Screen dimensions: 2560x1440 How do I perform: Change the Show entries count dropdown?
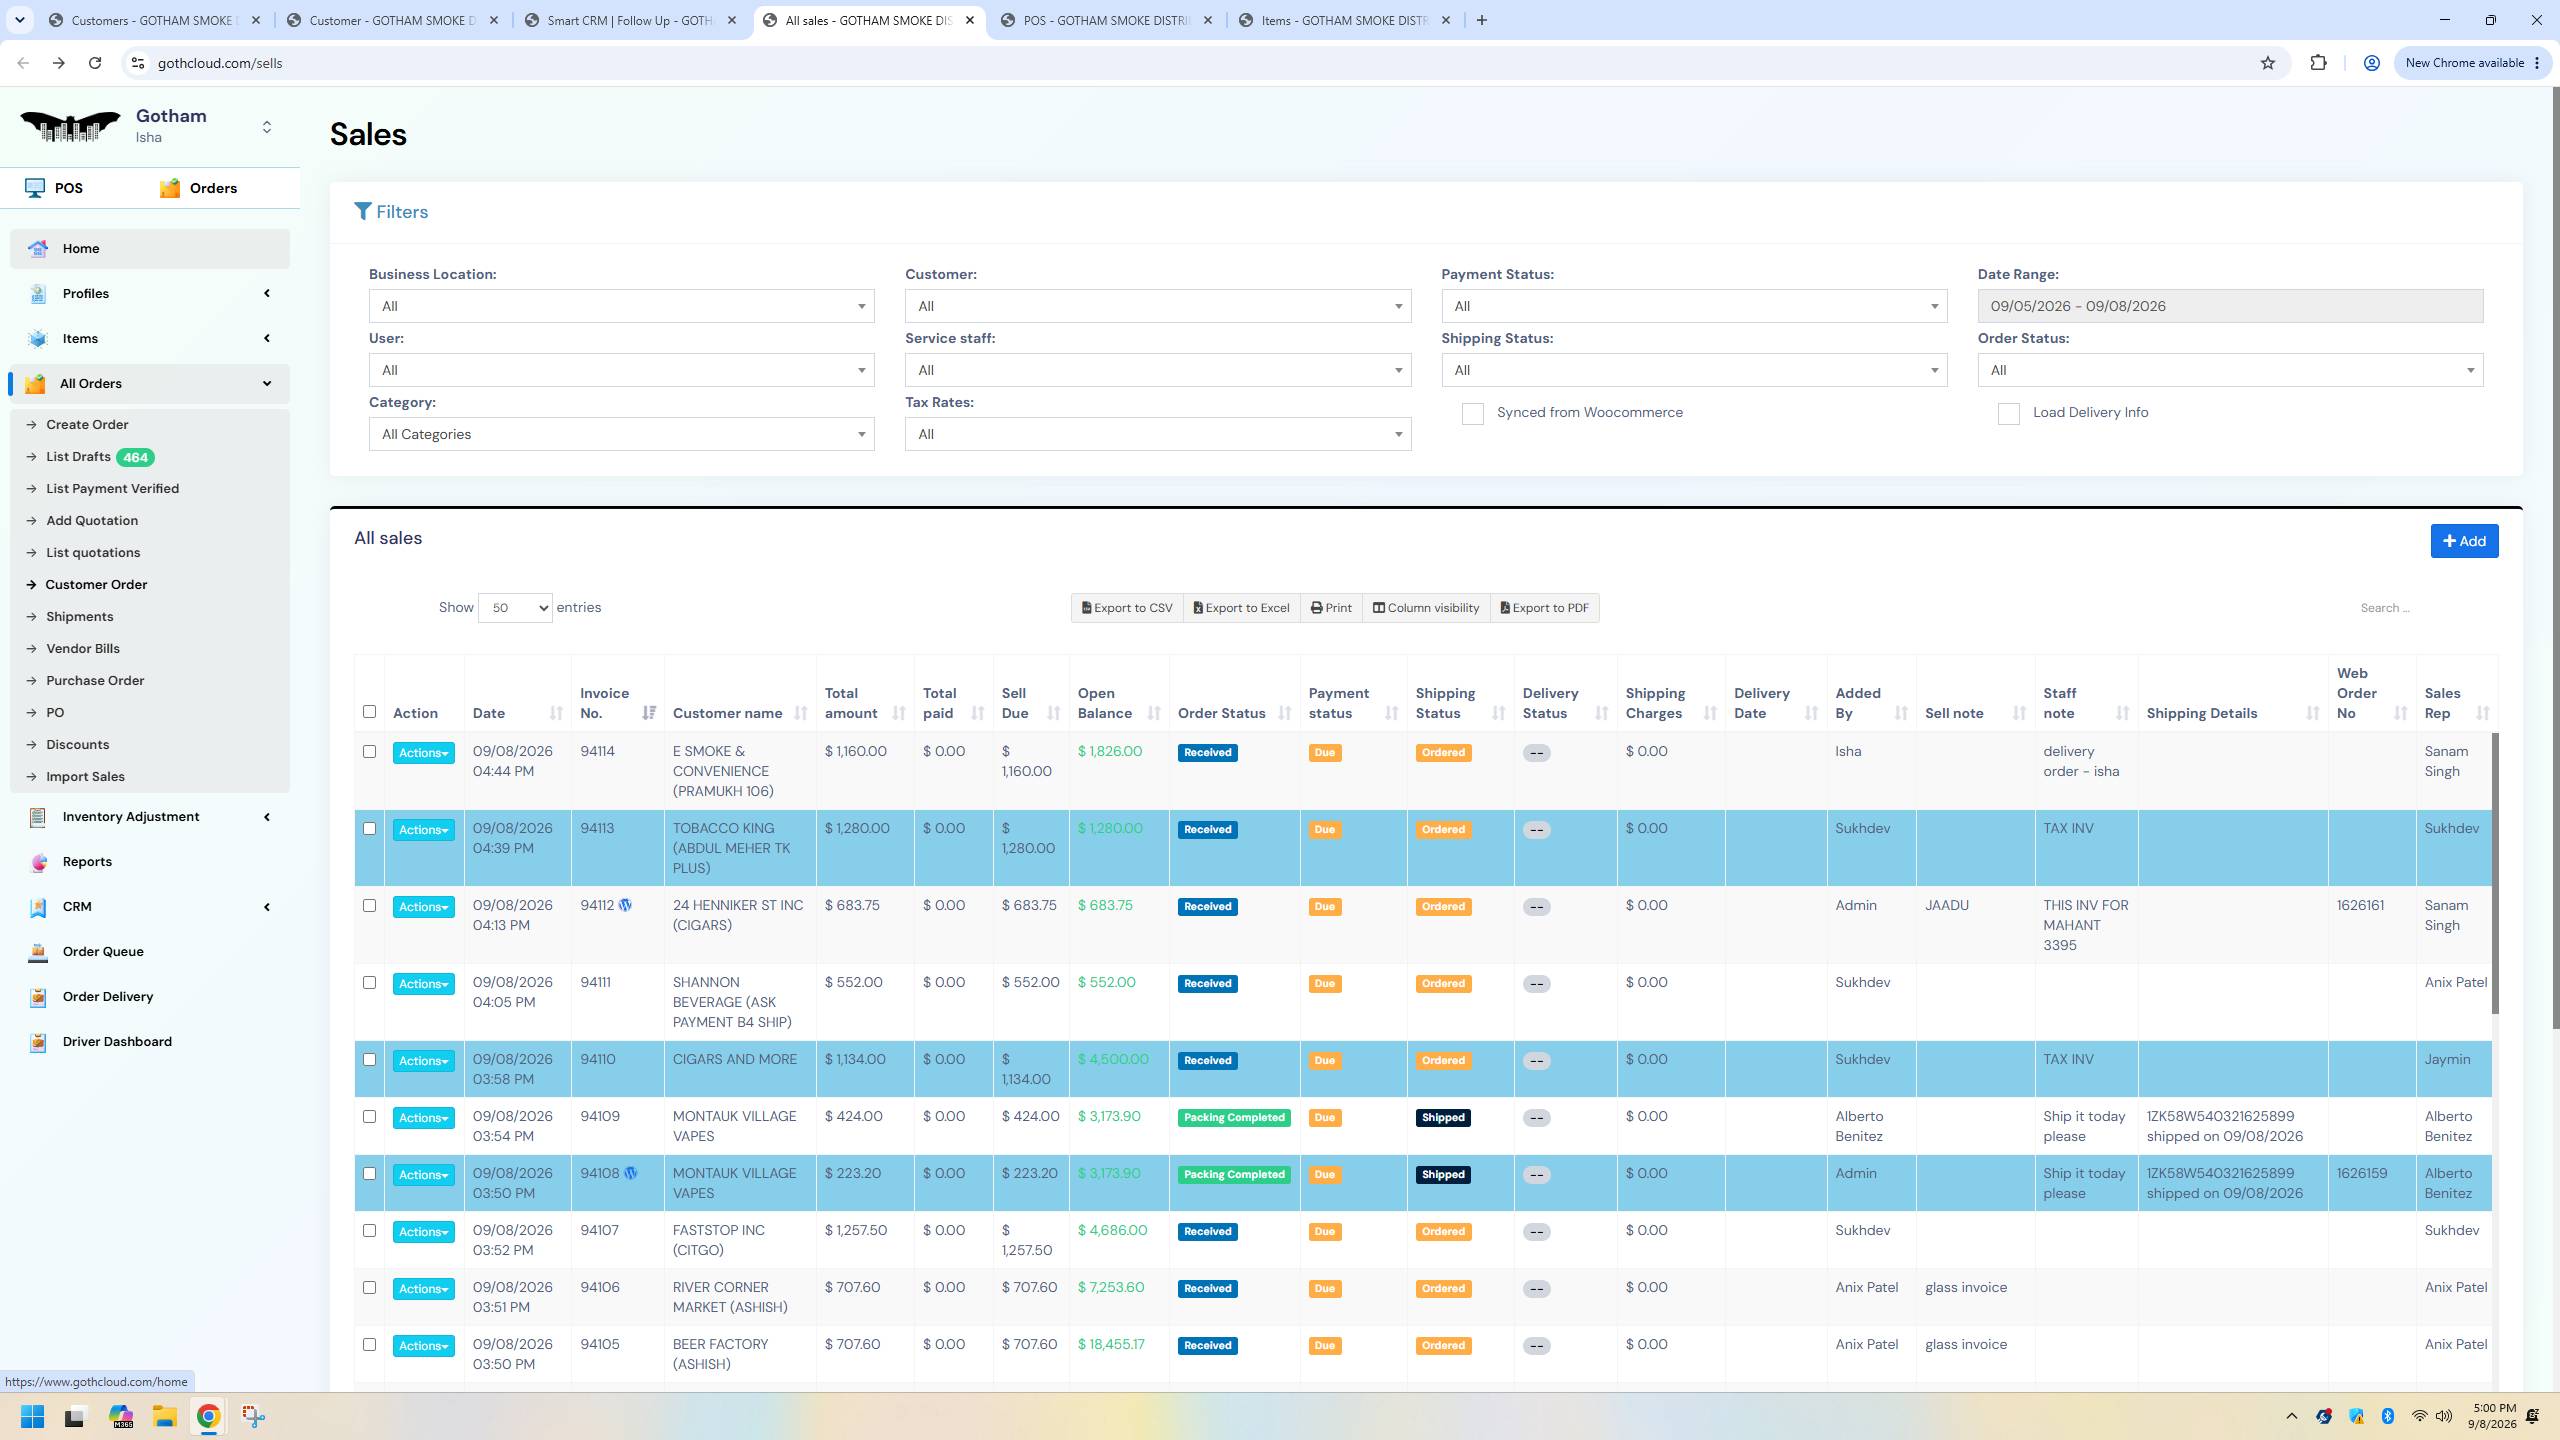click(515, 608)
